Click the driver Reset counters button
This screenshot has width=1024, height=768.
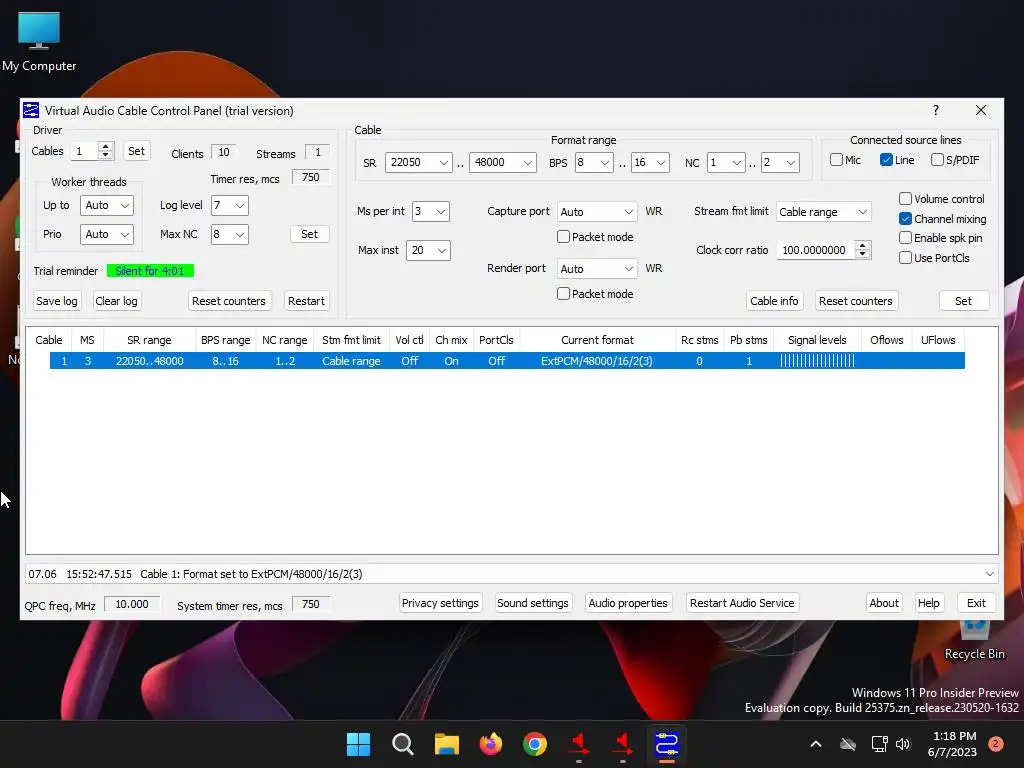pyautogui.click(x=229, y=301)
